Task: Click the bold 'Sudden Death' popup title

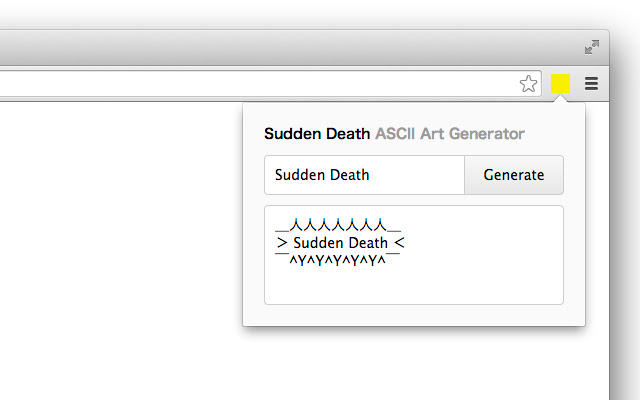Action: 316,133
